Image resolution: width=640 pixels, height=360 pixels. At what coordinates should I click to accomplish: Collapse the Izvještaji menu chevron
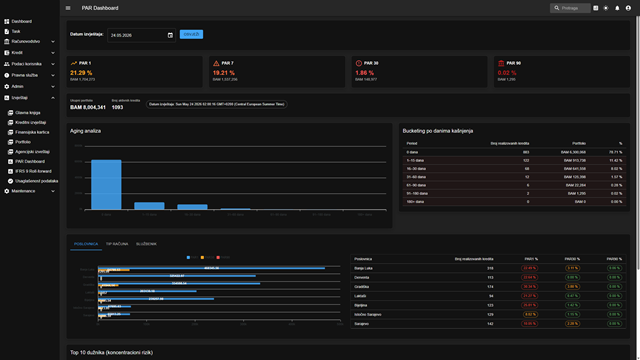(53, 98)
